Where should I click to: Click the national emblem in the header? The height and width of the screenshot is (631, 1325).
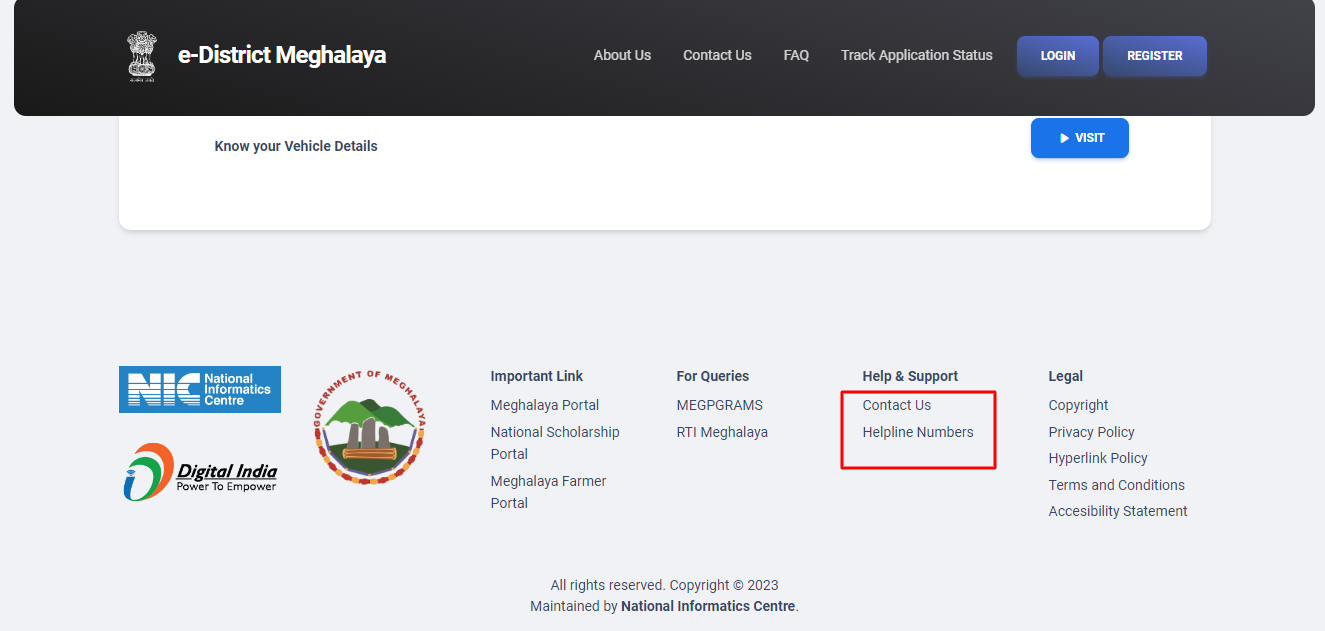pos(141,55)
